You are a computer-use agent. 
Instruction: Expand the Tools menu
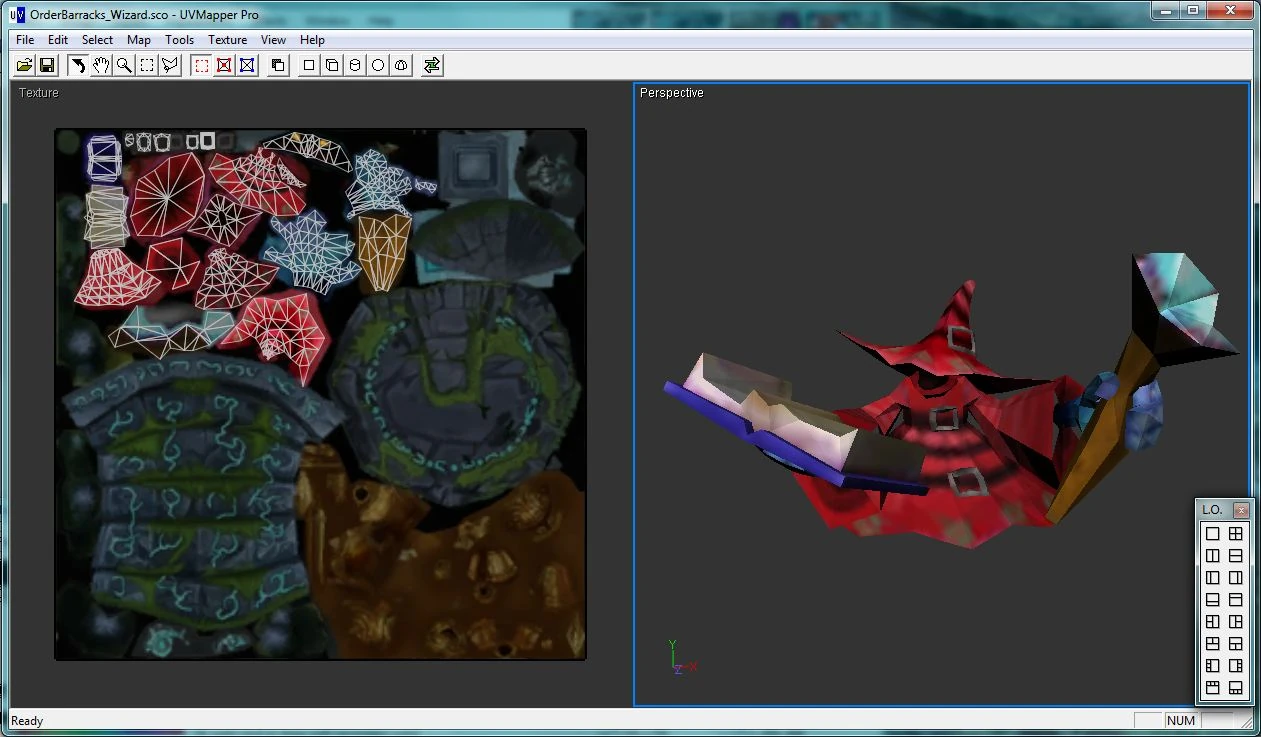click(x=180, y=40)
